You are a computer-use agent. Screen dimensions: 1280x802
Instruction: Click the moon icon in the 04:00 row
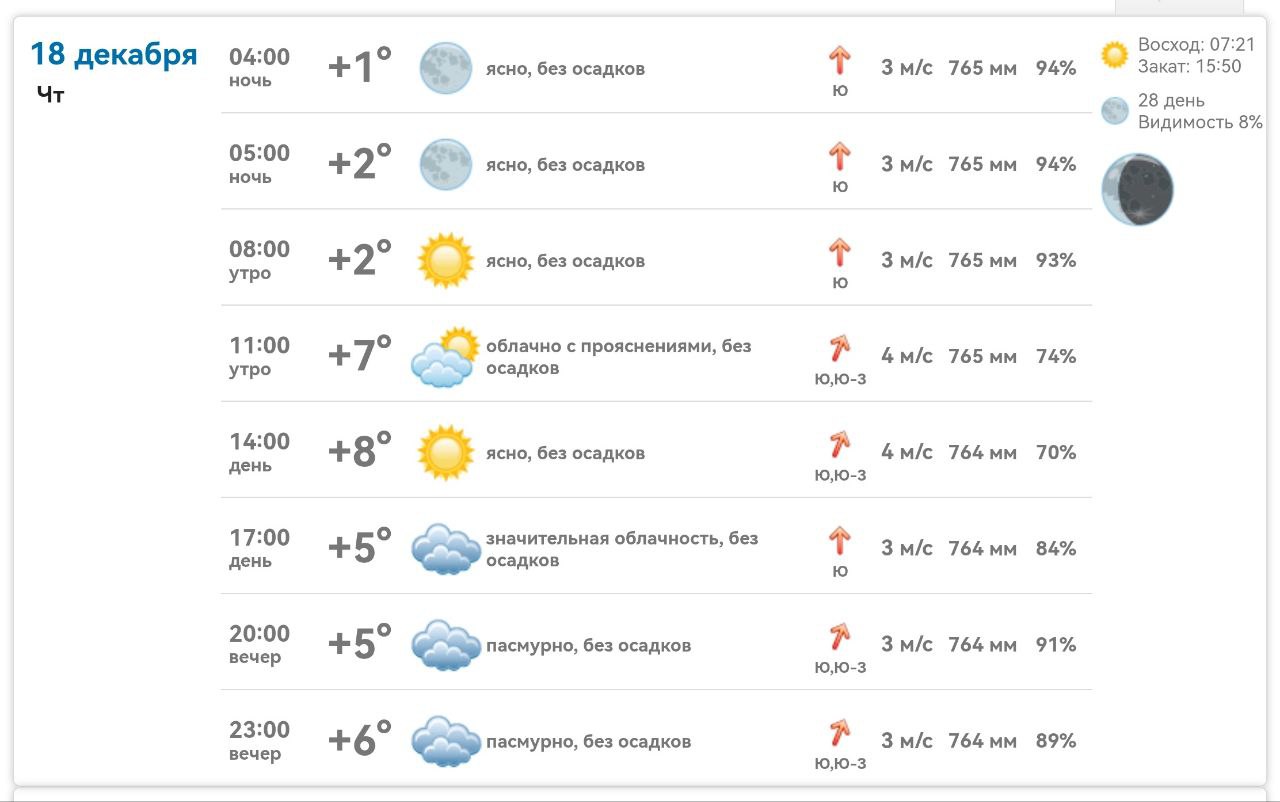click(445, 68)
